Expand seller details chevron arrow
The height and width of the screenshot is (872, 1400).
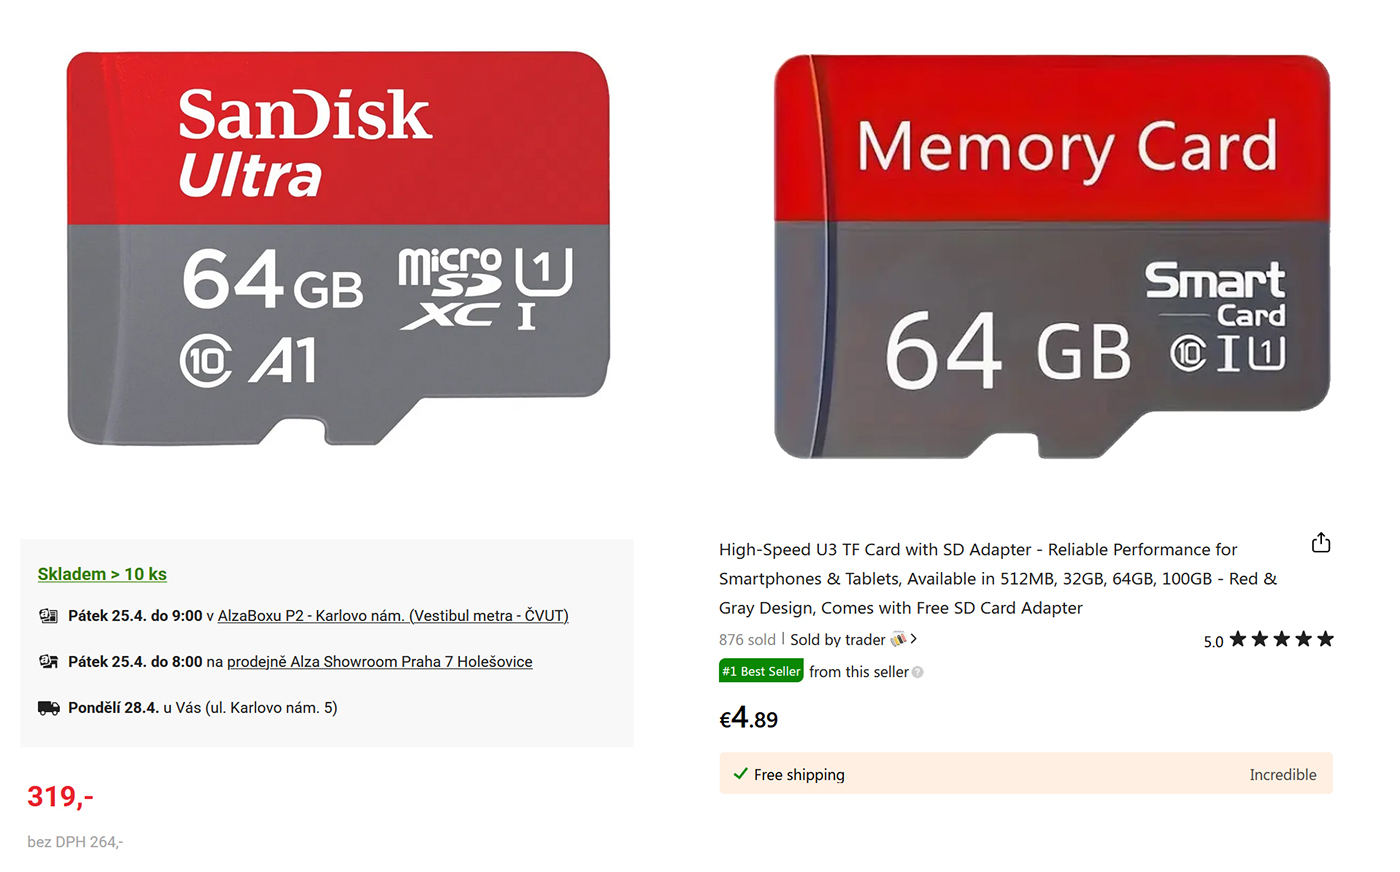tap(914, 639)
